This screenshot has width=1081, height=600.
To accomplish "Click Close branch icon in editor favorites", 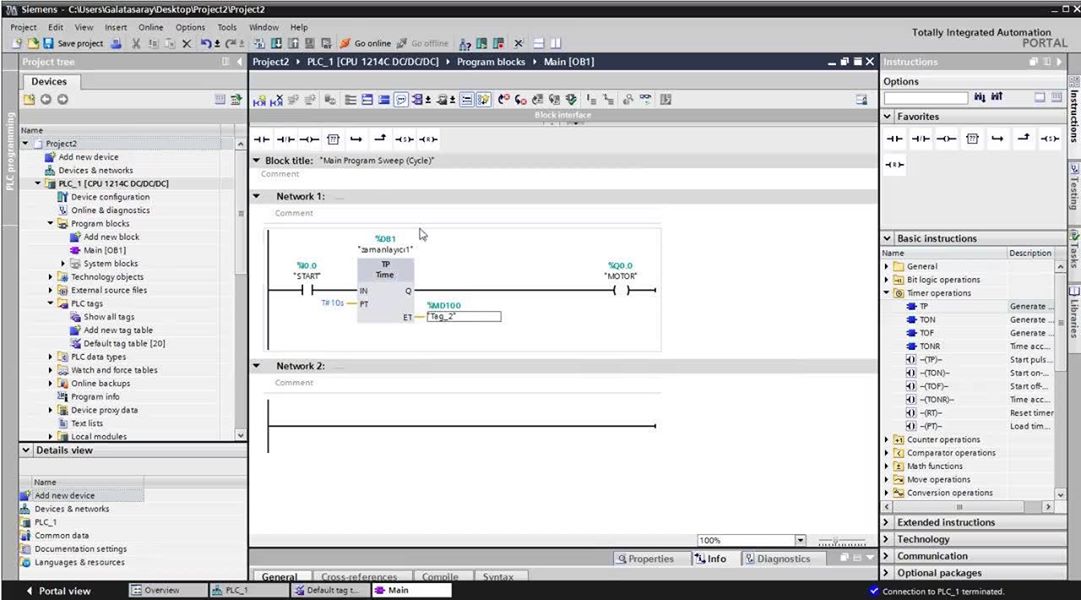I will click(x=380, y=139).
